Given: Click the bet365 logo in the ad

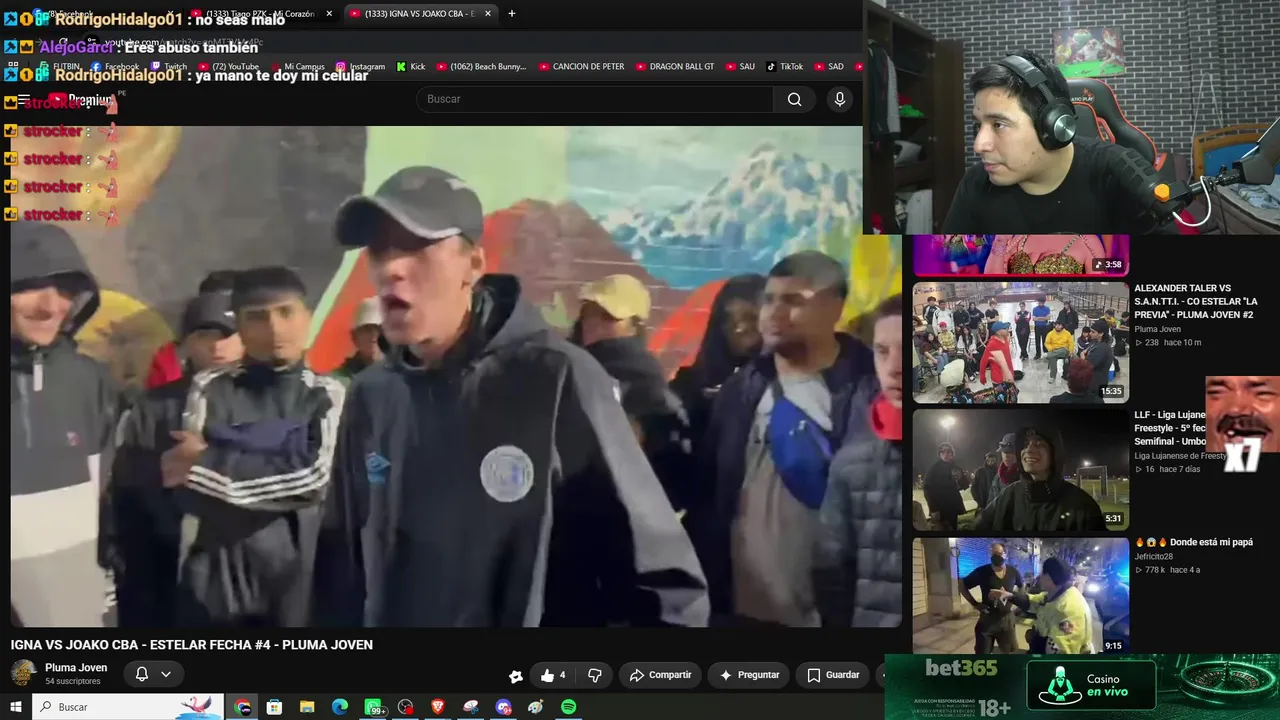Looking at the screenshot, I should [x=961, y=668].
